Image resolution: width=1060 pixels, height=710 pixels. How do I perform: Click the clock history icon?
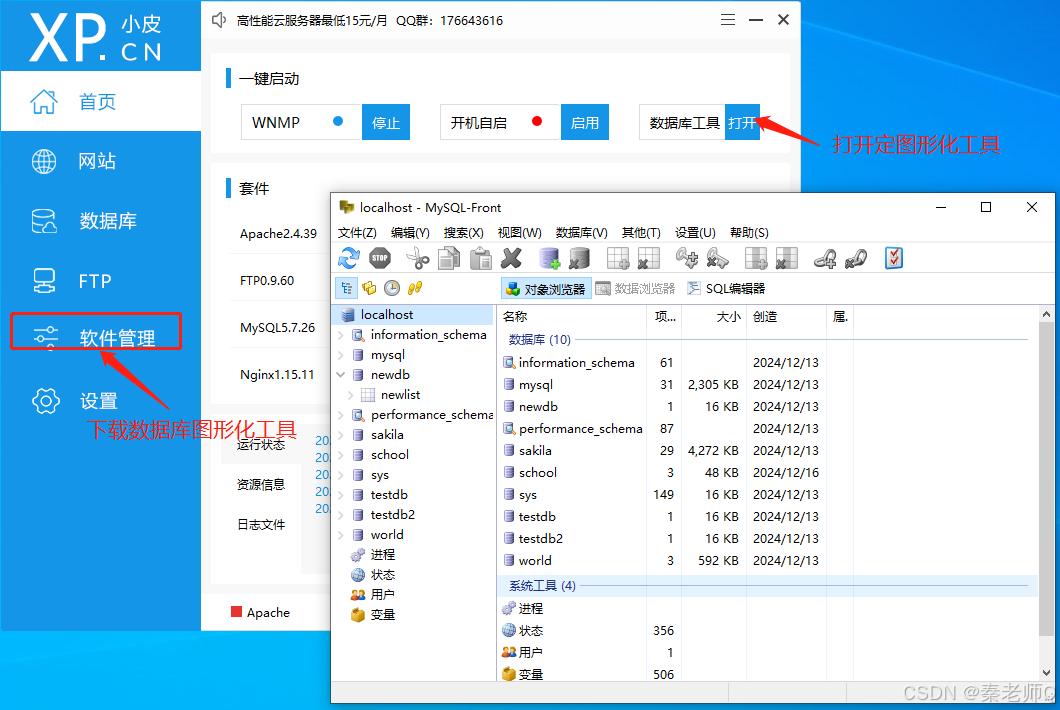click(392, 288)
